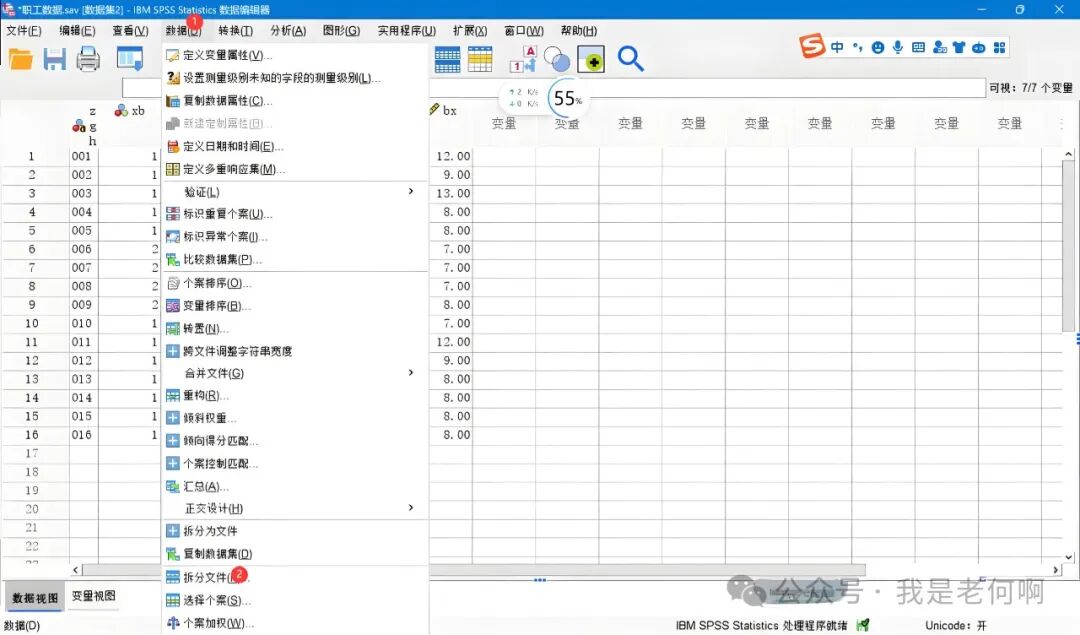The width and height of the screenshot is (1080, 635).
Task: Select 个案排序(O) menu entry
Action: [x=295, y=283]
